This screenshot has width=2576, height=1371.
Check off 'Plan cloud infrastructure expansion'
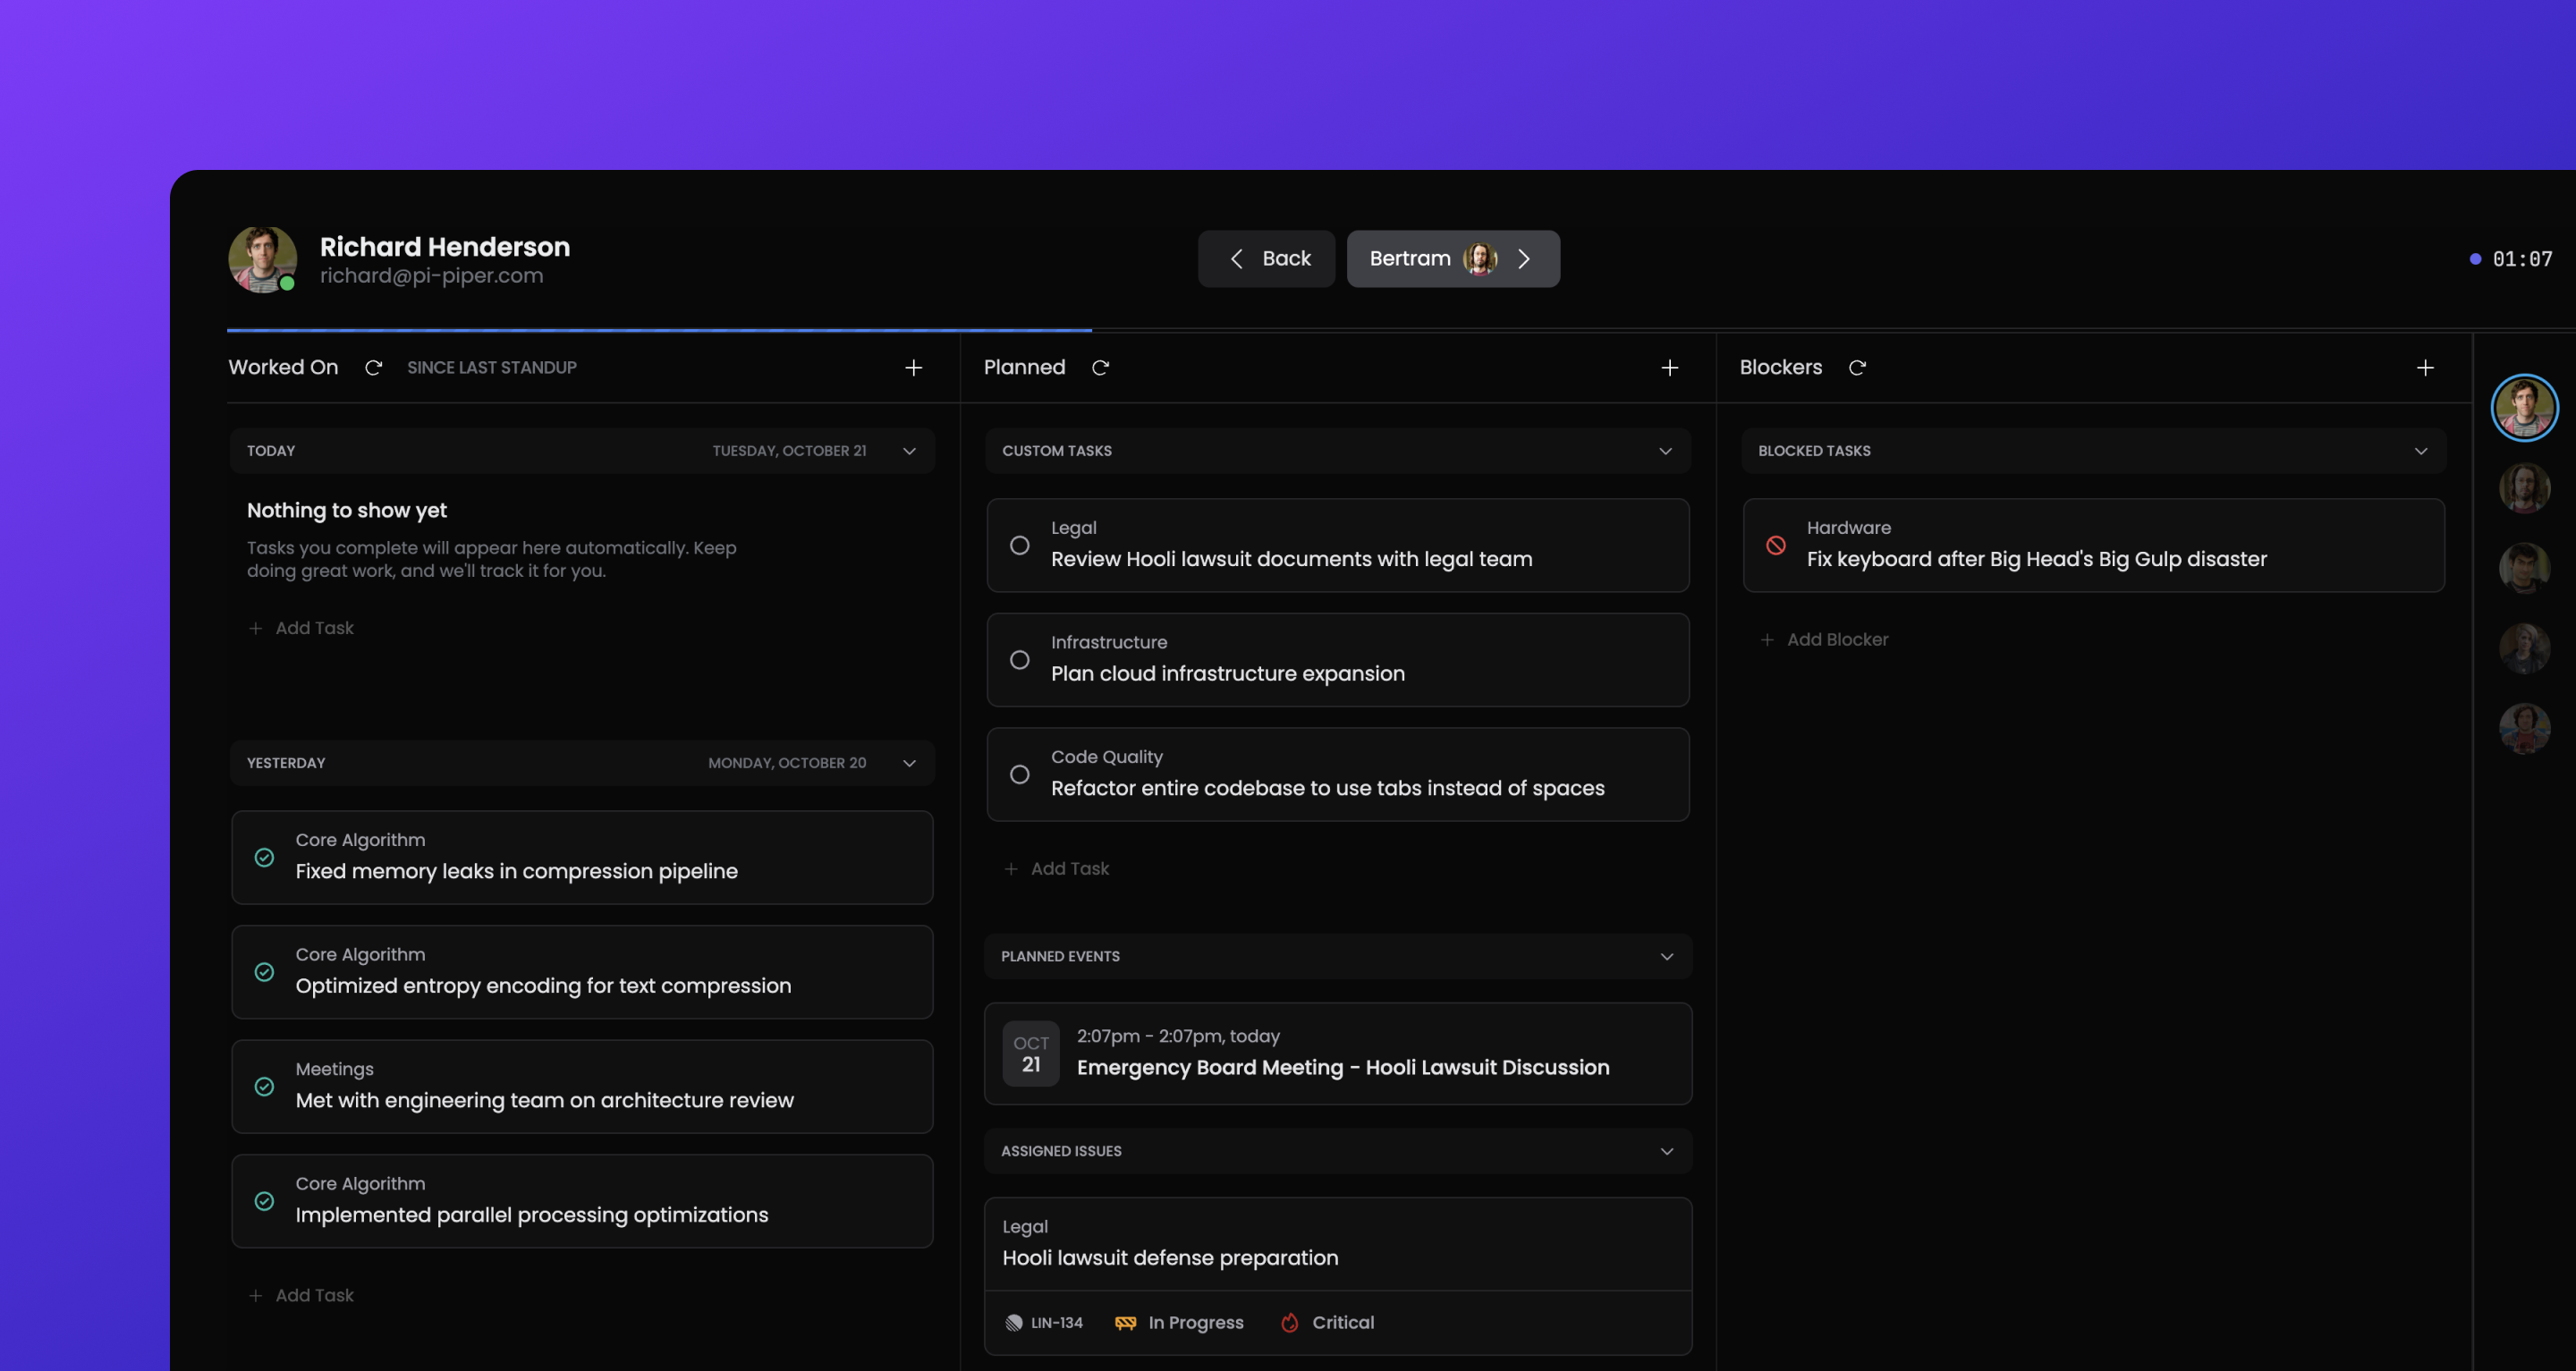(x=1020, y=659)
